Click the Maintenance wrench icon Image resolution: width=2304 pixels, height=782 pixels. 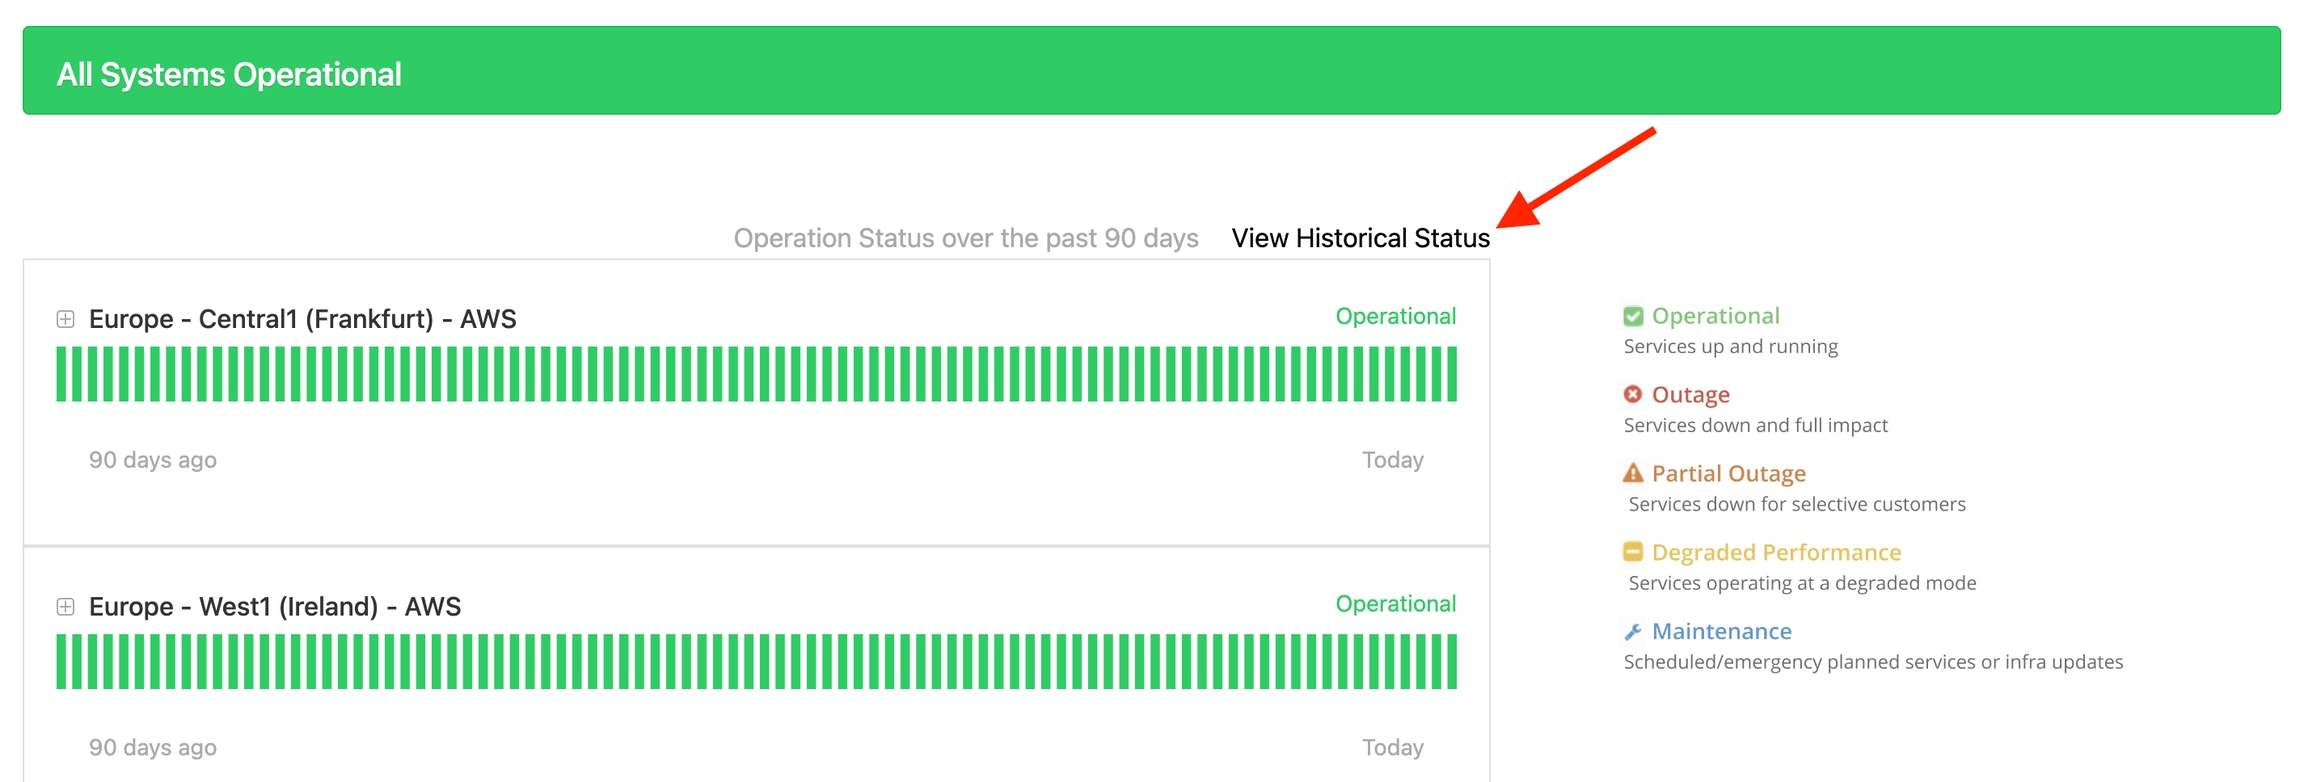(x=1633, y=631)
